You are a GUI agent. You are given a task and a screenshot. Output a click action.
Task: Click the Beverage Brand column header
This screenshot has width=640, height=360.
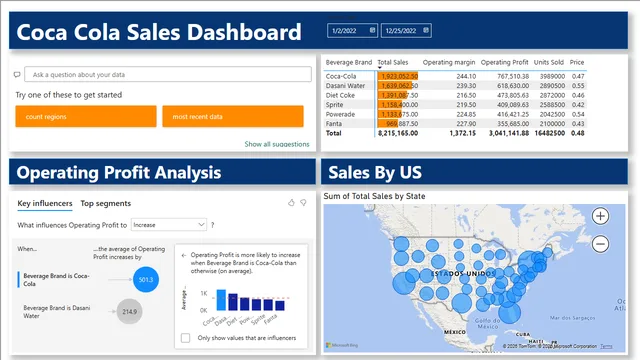pyautogui.click(x=349, y=62)
